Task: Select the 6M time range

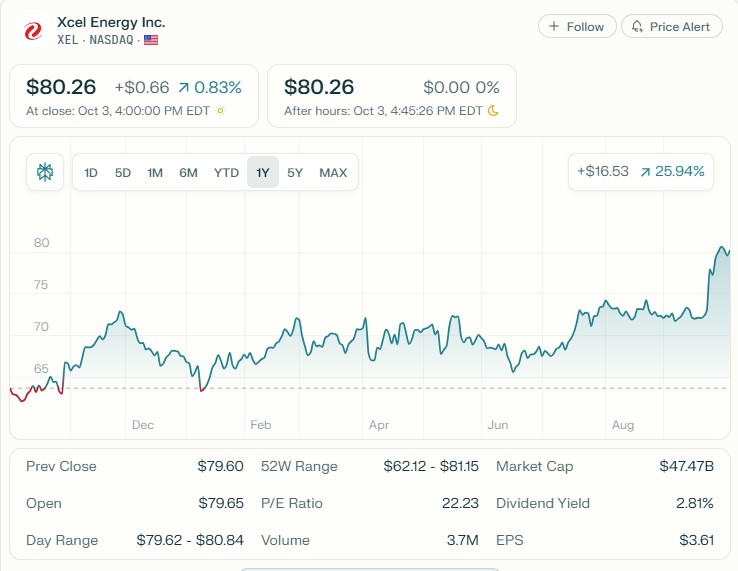Action: pos(188,172)
